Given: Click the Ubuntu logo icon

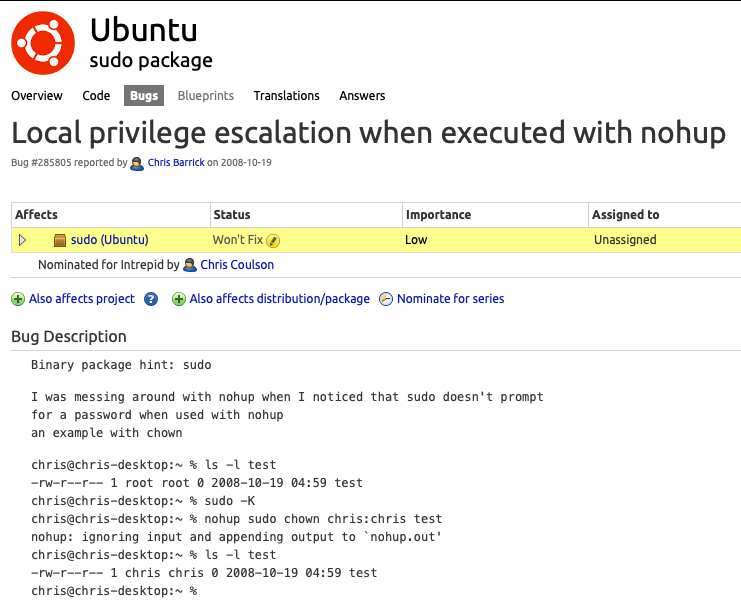Looking at the screenshot, I should click(x=43, y=43).
